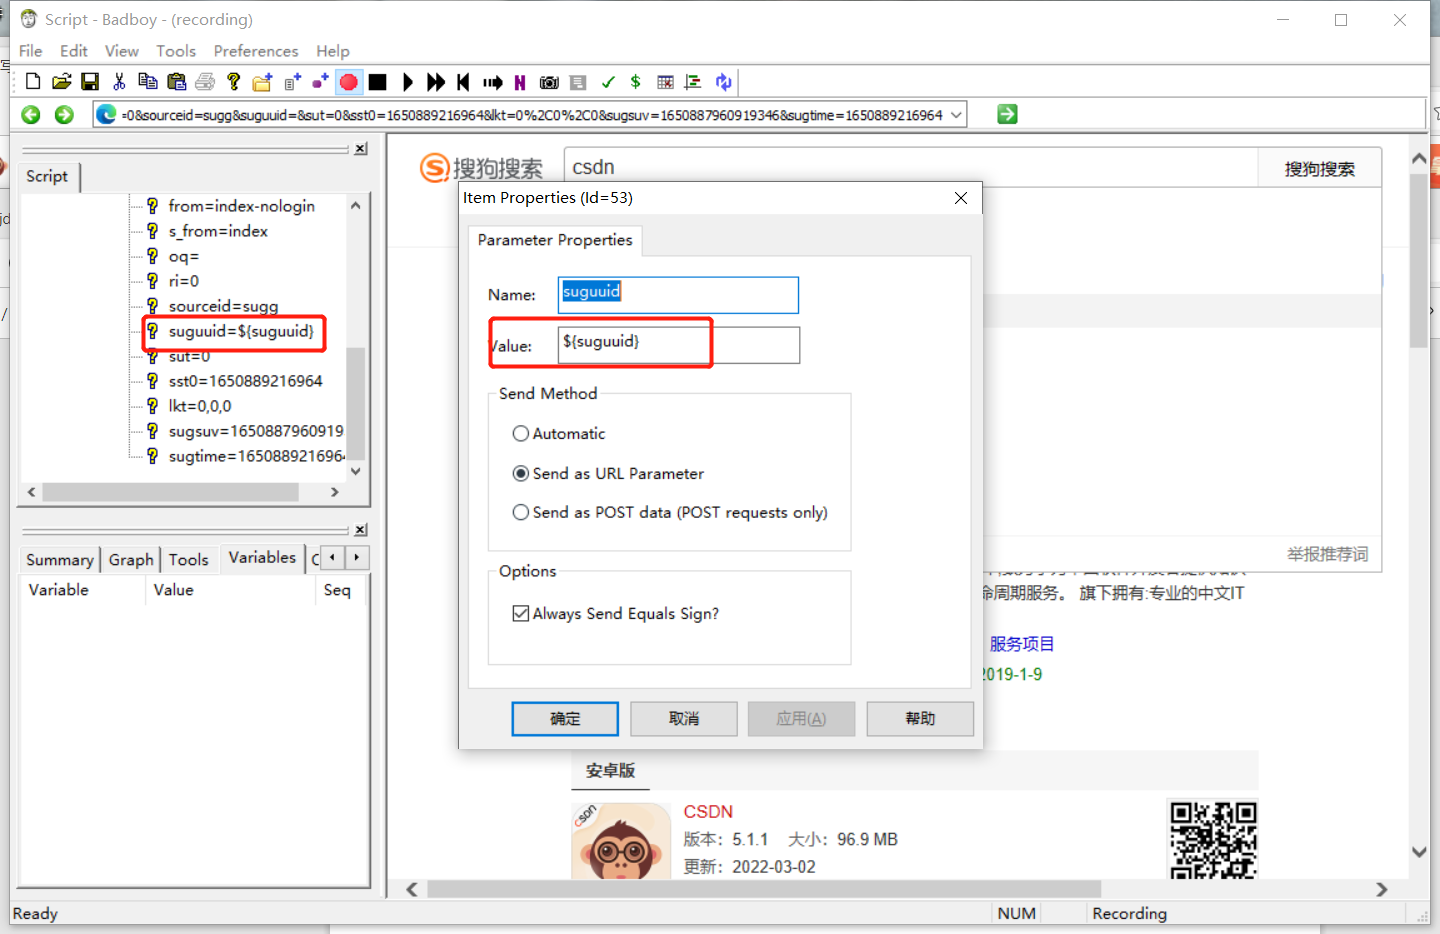Save the script with the Save icon
The image size is (1440, 934).
(x=90, y=82)
